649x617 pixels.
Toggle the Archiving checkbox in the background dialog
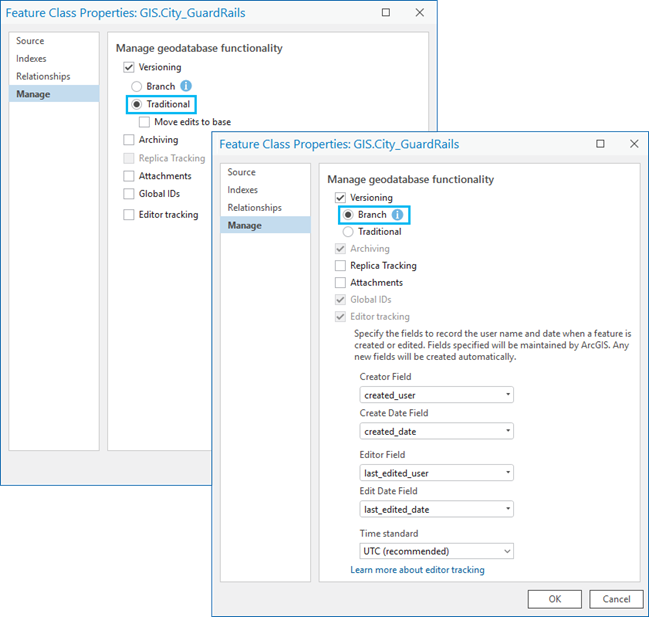129,140
